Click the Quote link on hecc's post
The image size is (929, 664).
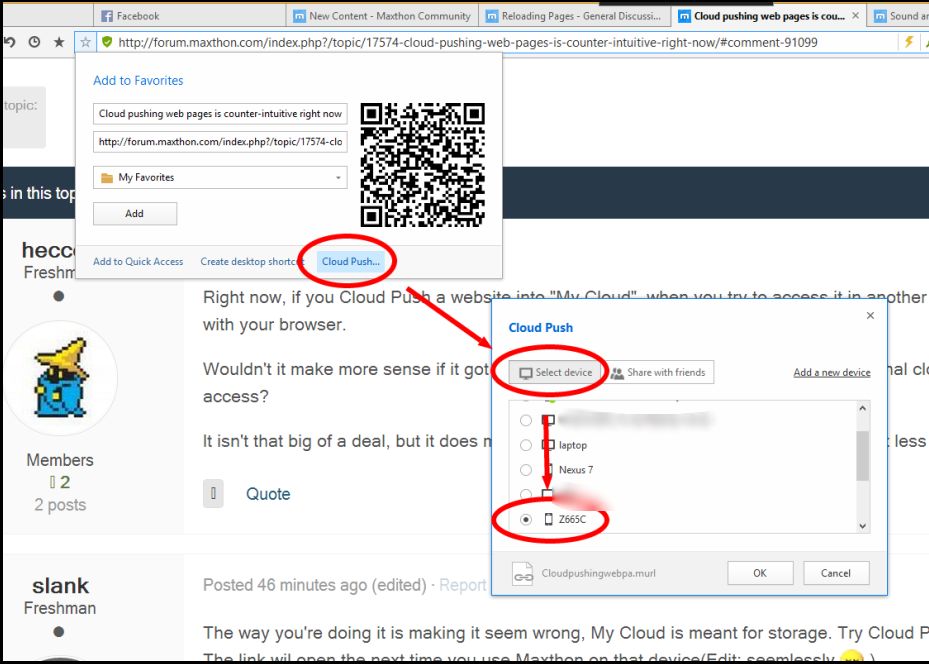[268, 494]
